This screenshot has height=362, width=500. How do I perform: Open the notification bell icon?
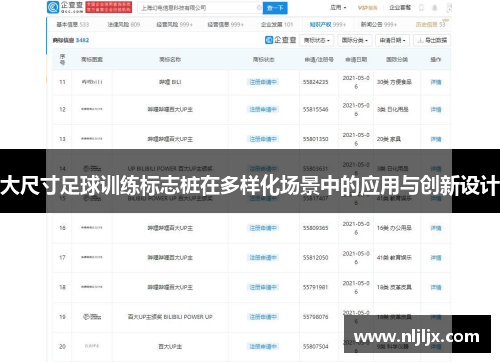pyautogui.click(x=435, y=7)
